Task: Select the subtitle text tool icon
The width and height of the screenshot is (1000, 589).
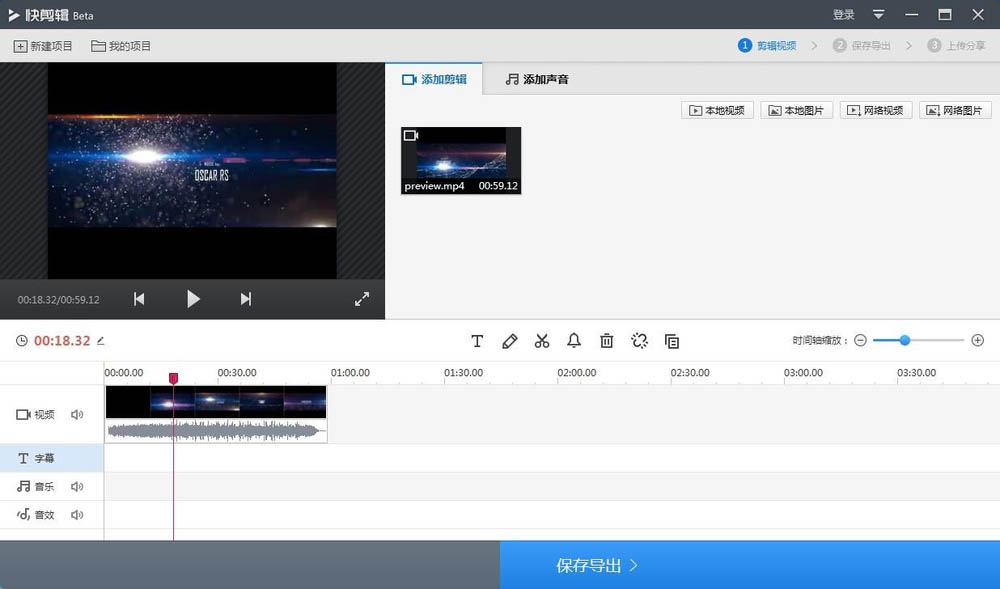Action: [477, 341]
